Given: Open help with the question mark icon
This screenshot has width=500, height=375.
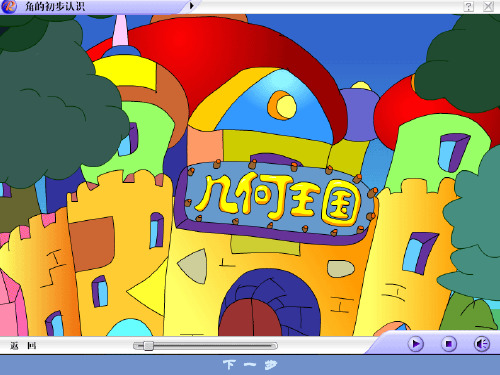Looking at the screenshot, I should pyautogui.click(x=469, y=6).
